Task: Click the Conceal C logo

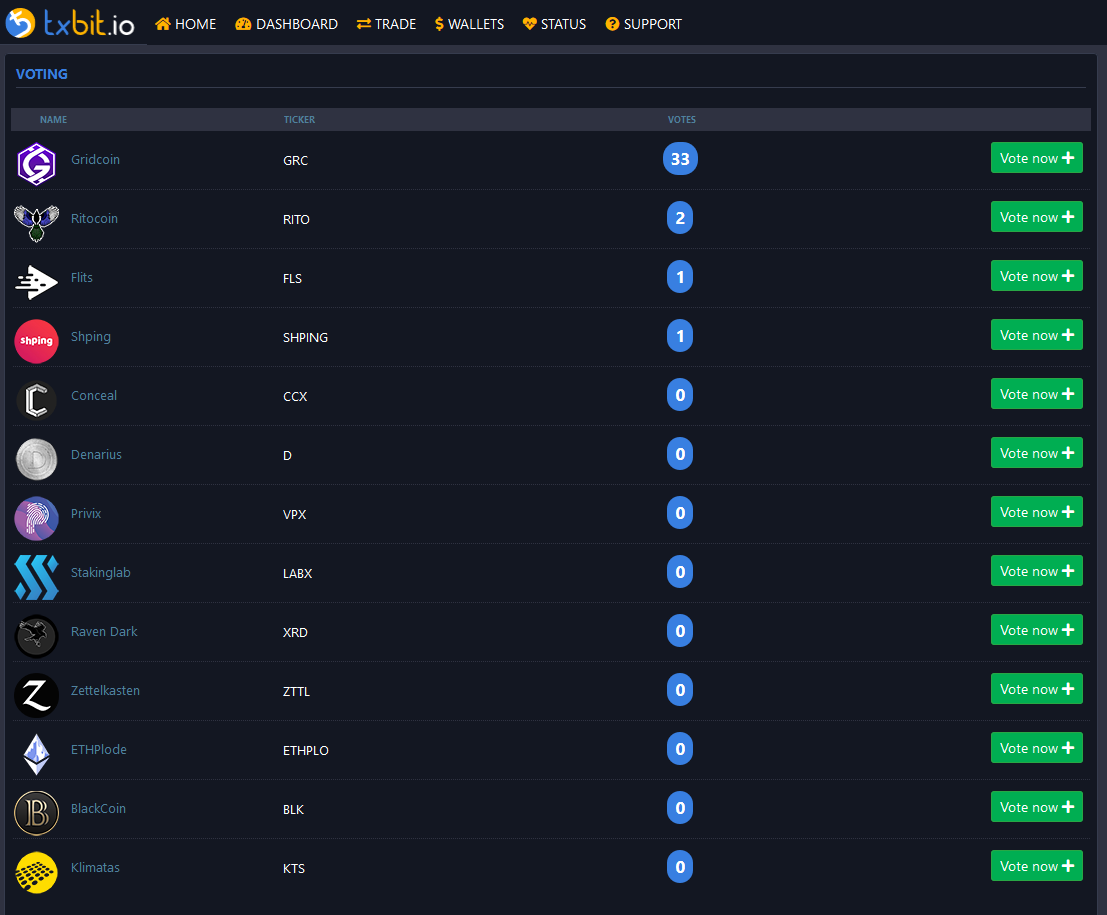Action: coord(36,400)
